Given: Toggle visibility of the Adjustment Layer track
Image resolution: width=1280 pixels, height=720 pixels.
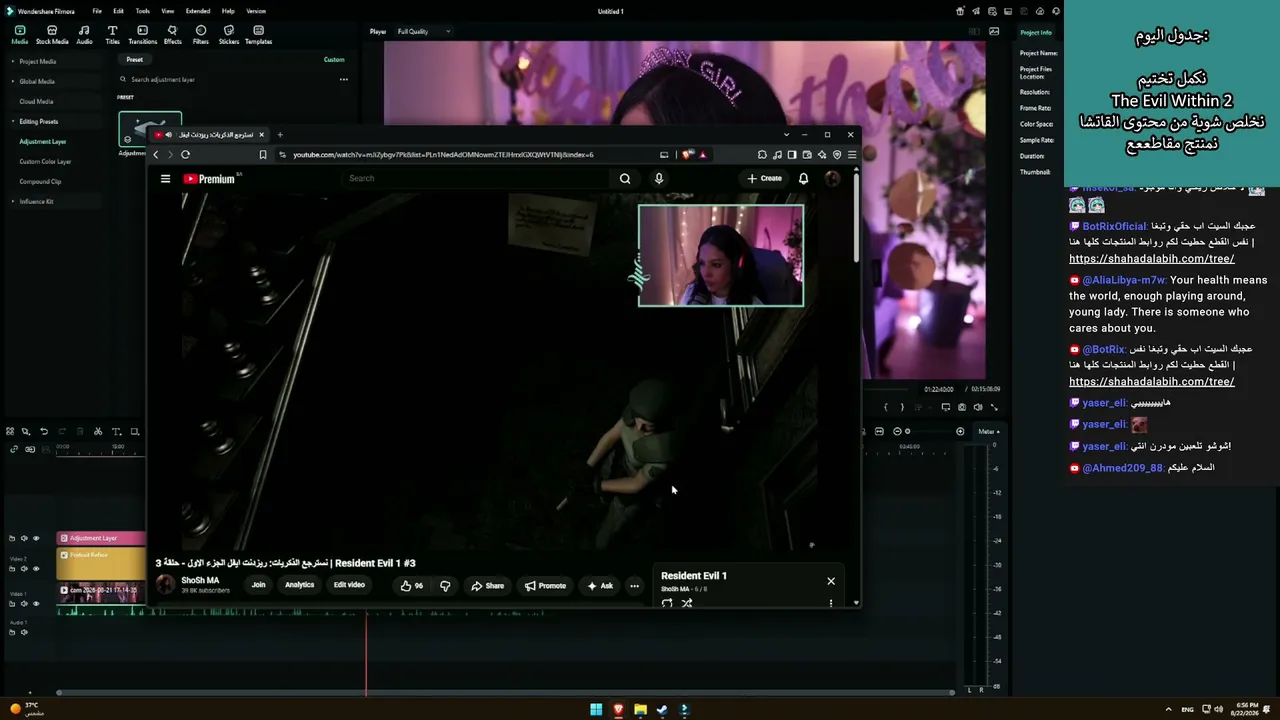Looking at the screenshot, I should coord(36,538).
